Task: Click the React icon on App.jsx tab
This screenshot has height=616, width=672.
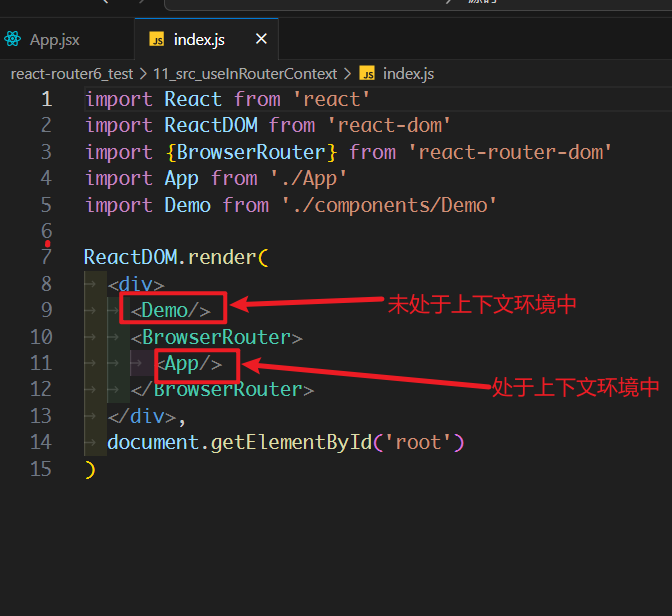Action: [13, 40]
